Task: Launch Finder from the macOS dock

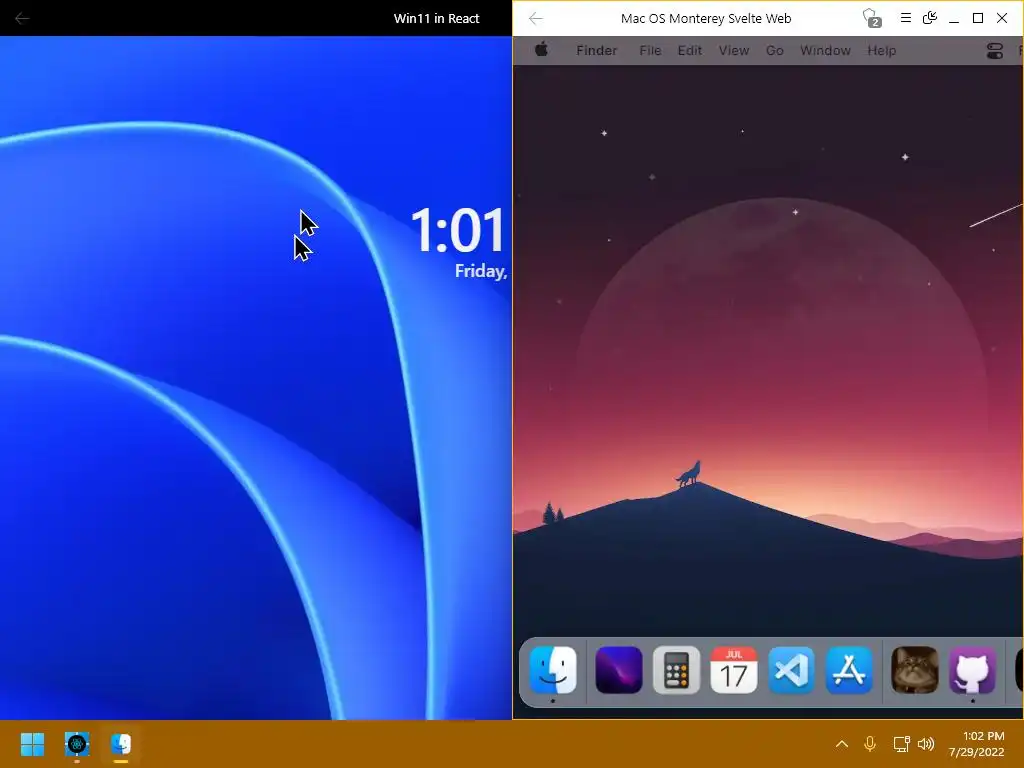Action: pyautogui.click(x=553, y=670)
